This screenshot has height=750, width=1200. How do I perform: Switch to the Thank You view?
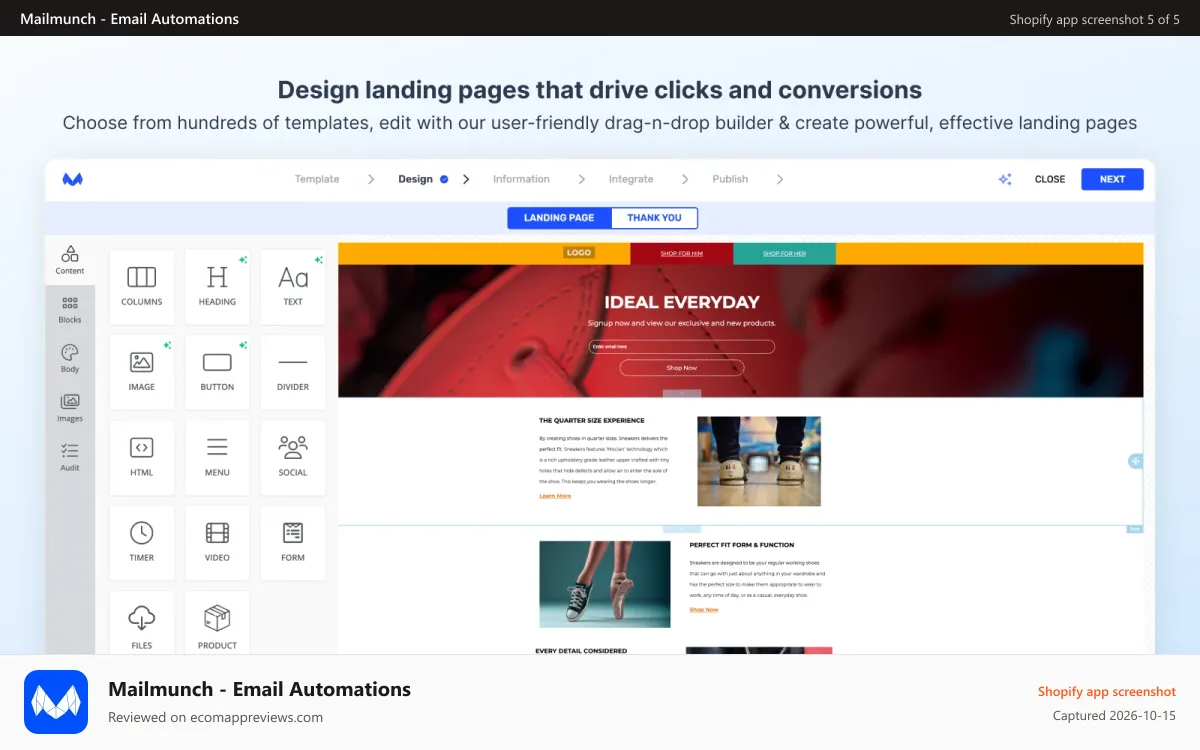654,218
